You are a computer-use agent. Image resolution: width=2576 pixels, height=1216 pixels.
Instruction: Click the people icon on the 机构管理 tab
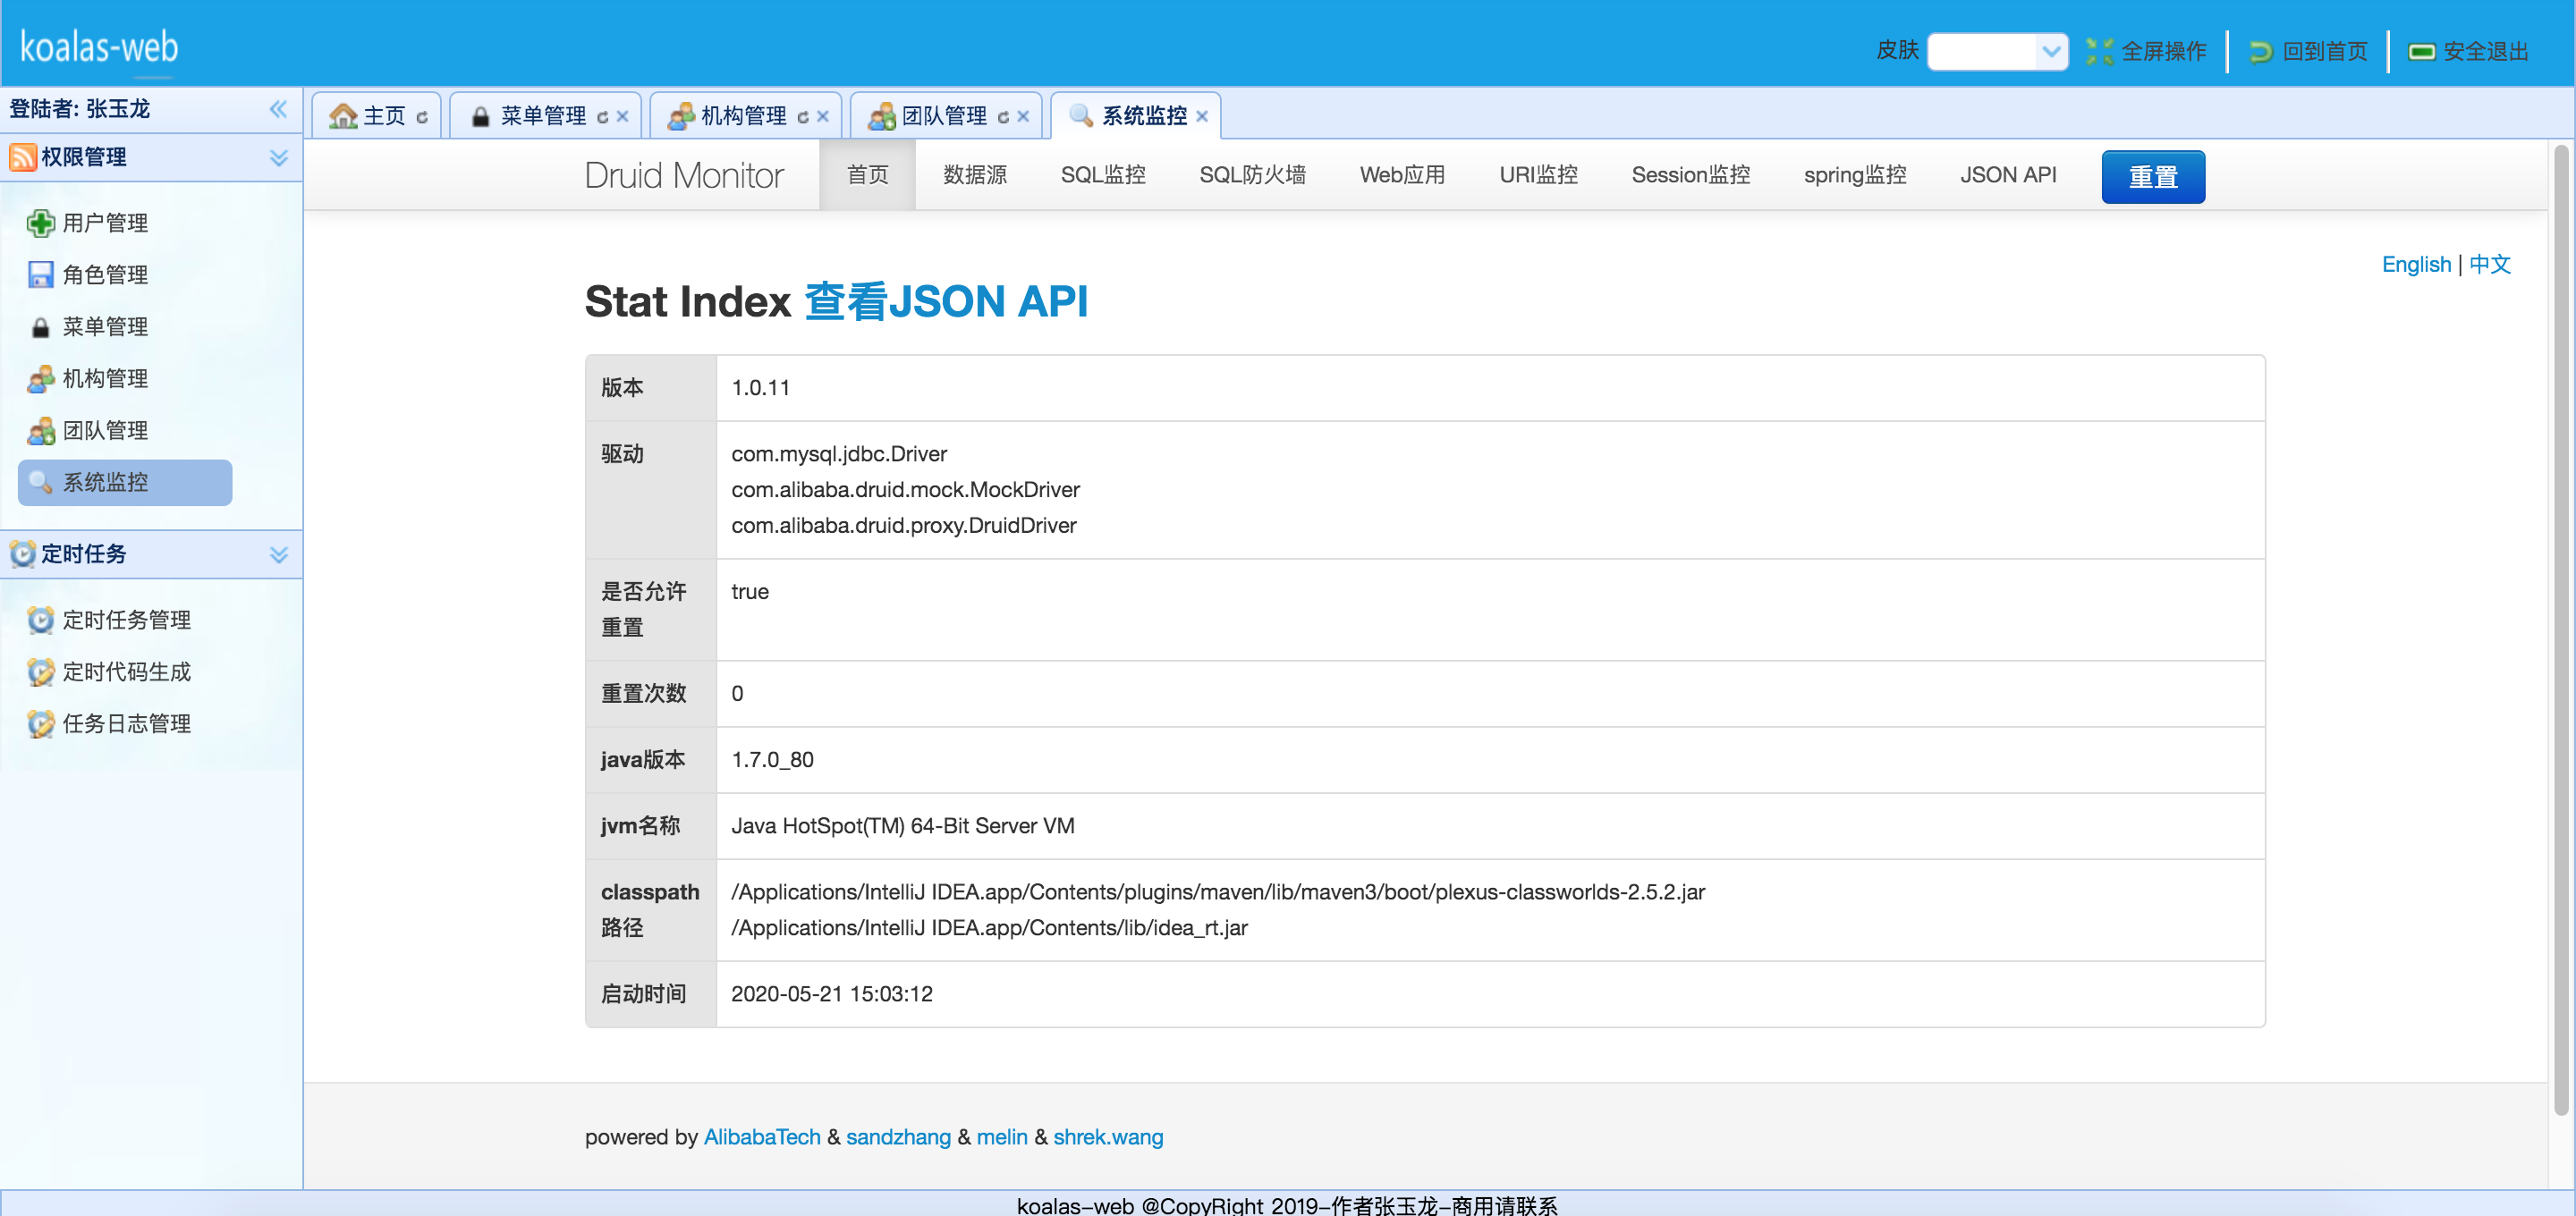click(681, 116)
